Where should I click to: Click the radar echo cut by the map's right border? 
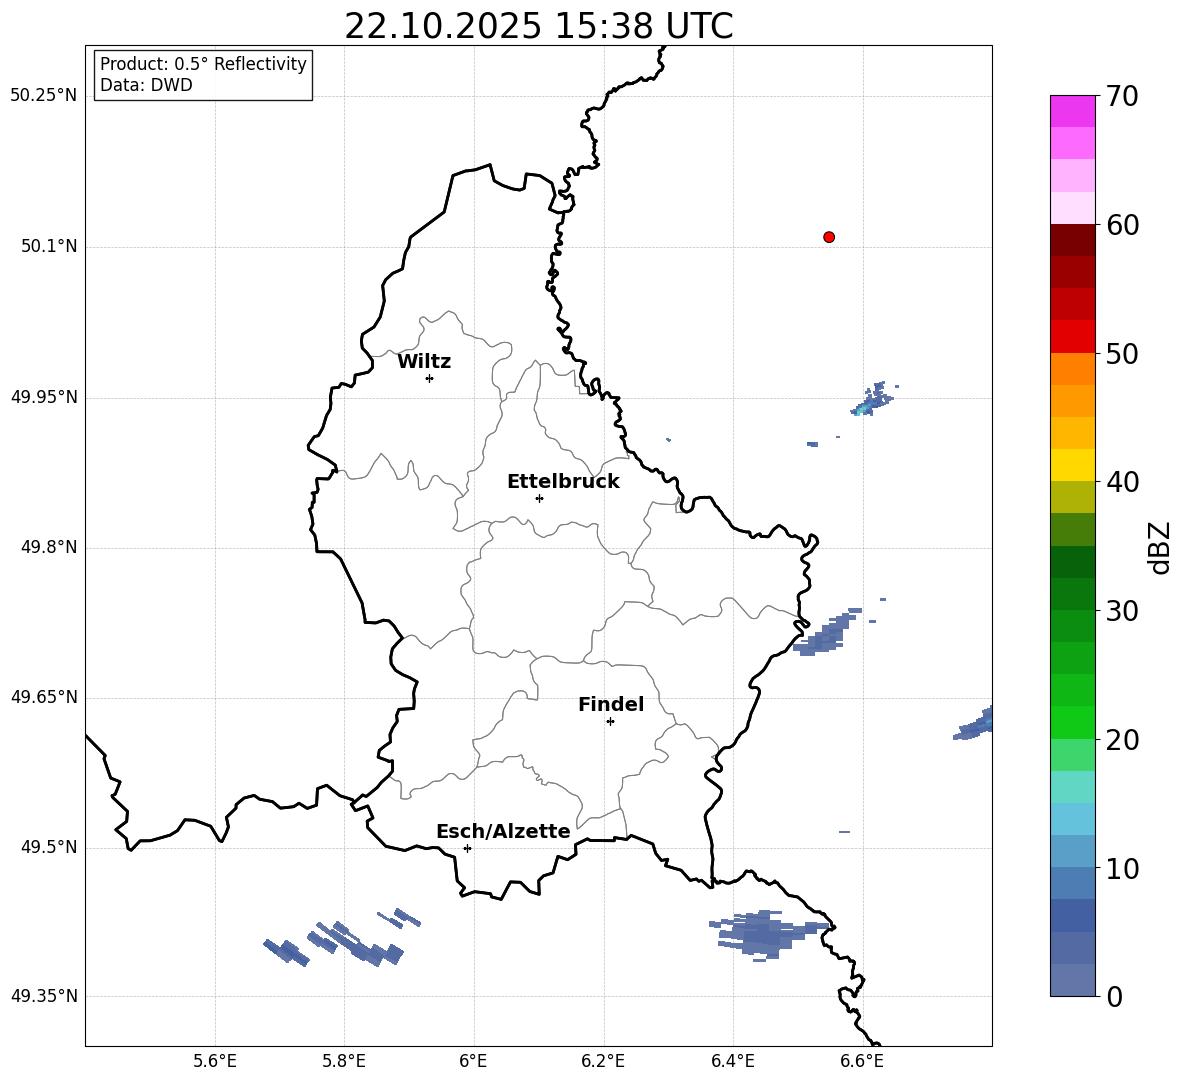(973, 723)
